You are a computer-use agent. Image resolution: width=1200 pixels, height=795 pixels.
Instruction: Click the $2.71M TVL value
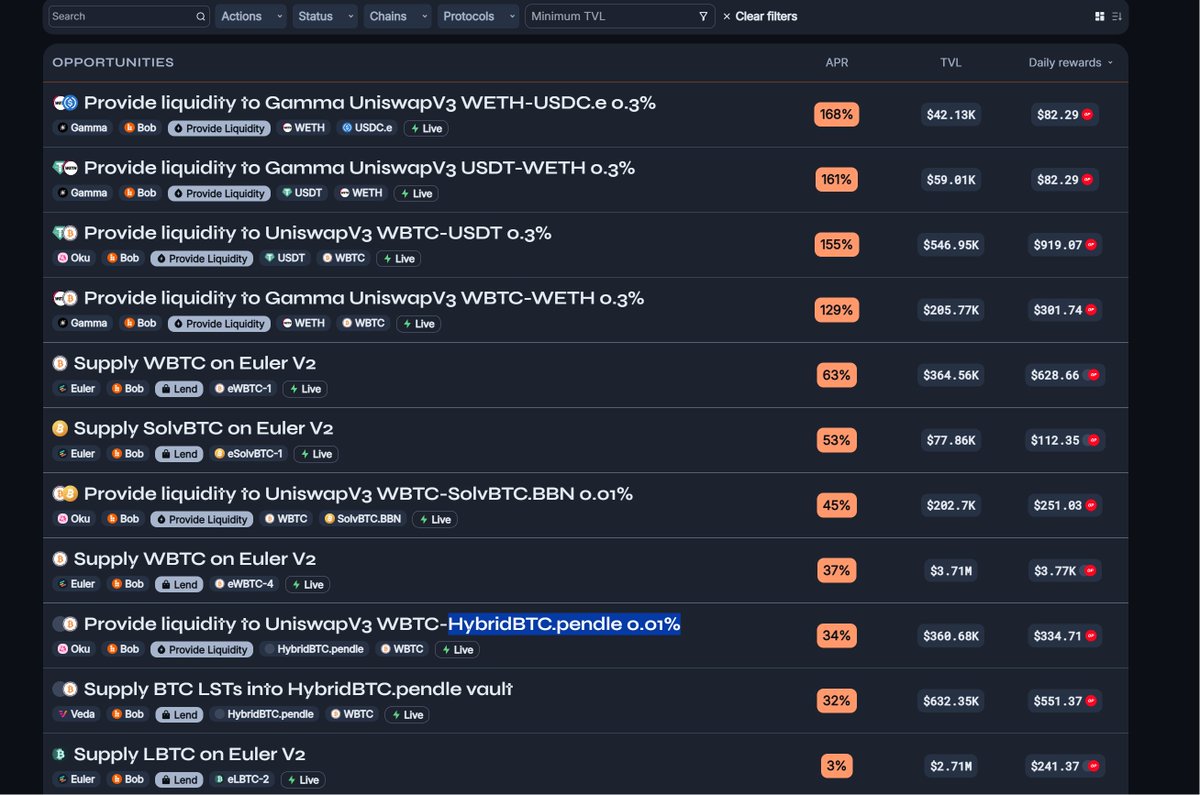tap(951, 766)
